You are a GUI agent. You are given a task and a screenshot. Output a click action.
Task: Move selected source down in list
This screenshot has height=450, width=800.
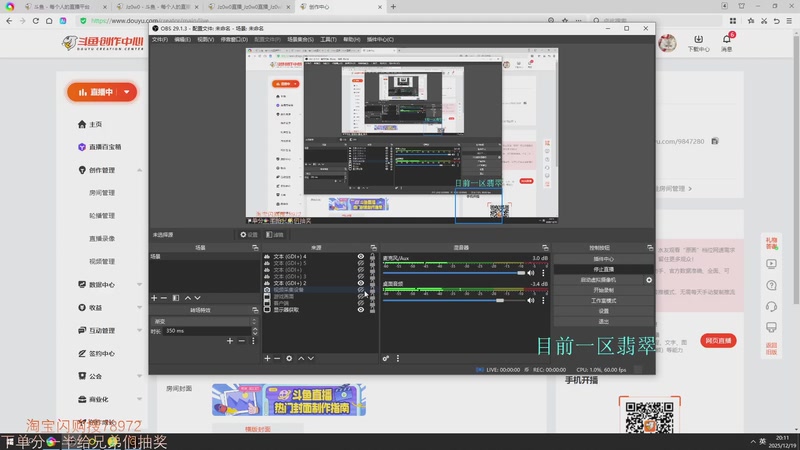click(x=311, y=359)
